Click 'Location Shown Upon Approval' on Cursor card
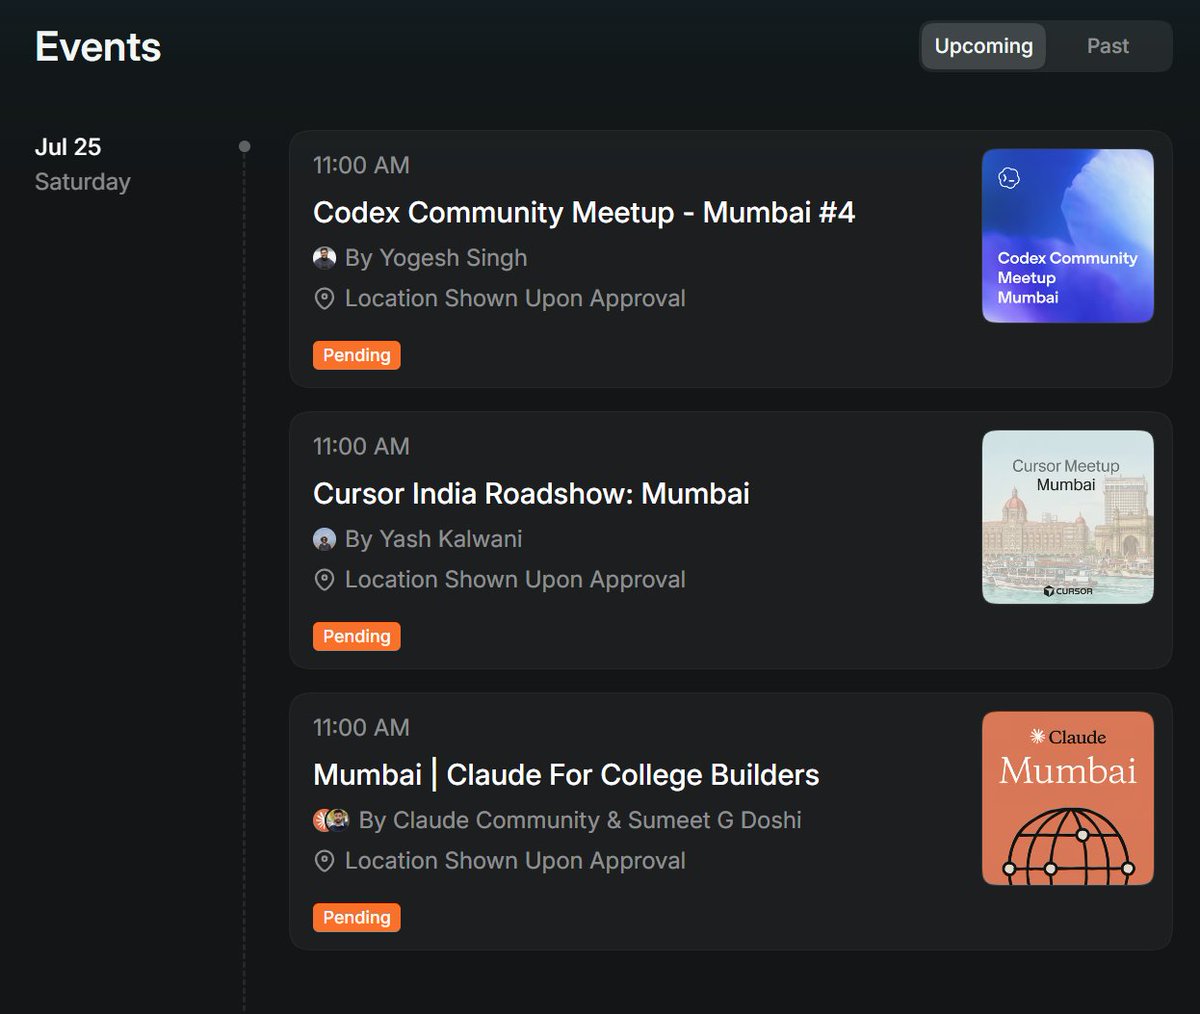The height and width of the screenshot is (1014, 1200). tap(515, 579)
